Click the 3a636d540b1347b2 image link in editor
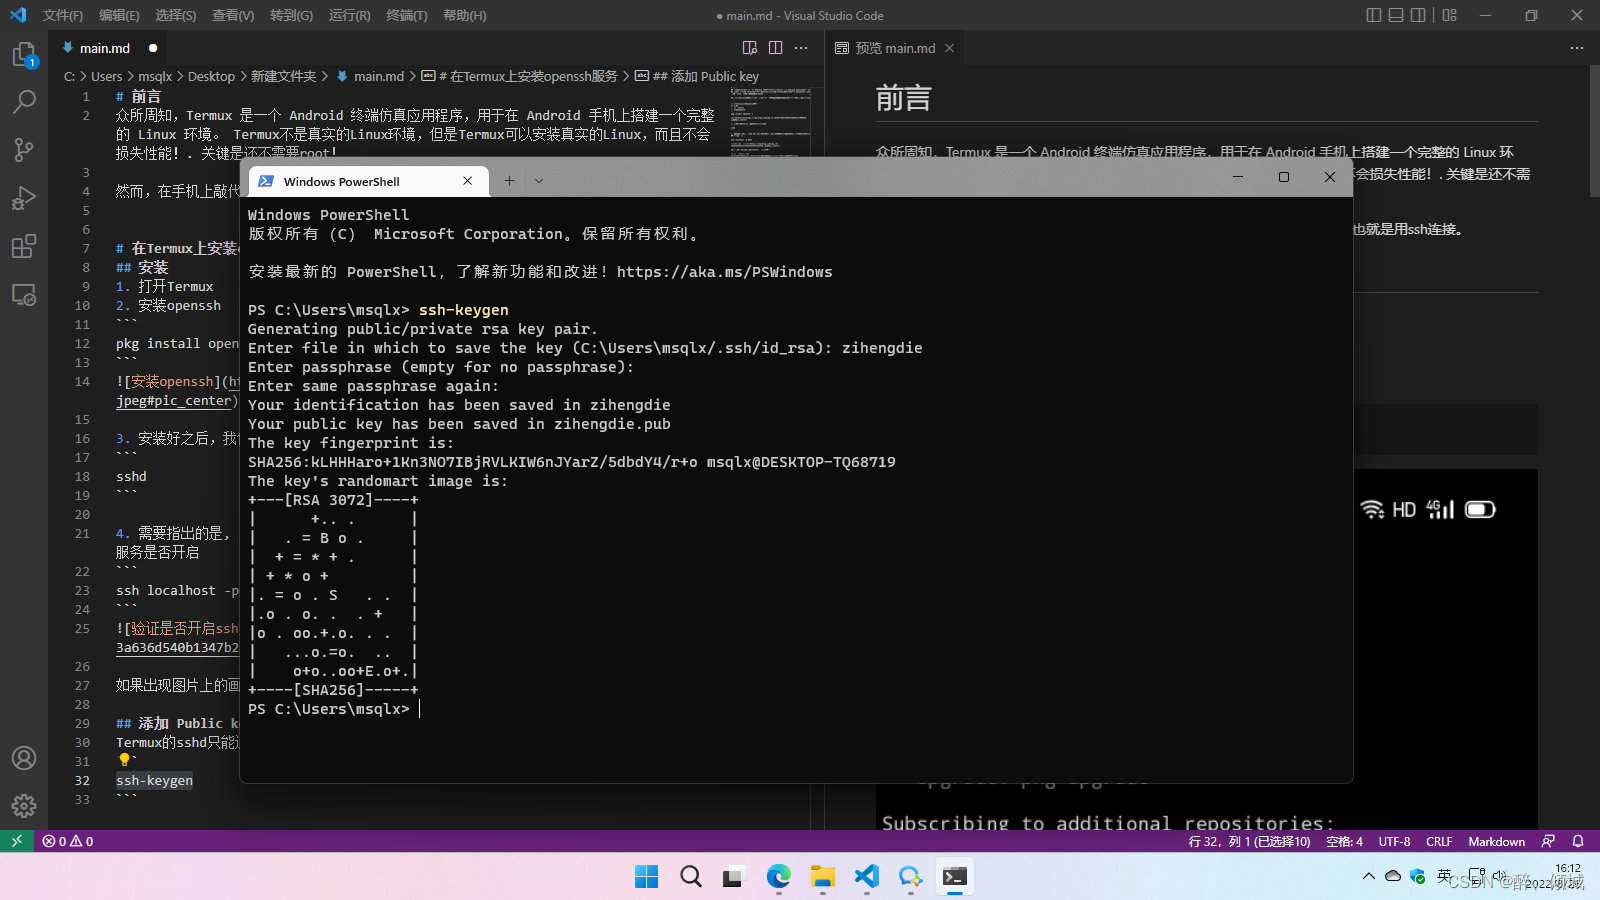 point(177,648)
